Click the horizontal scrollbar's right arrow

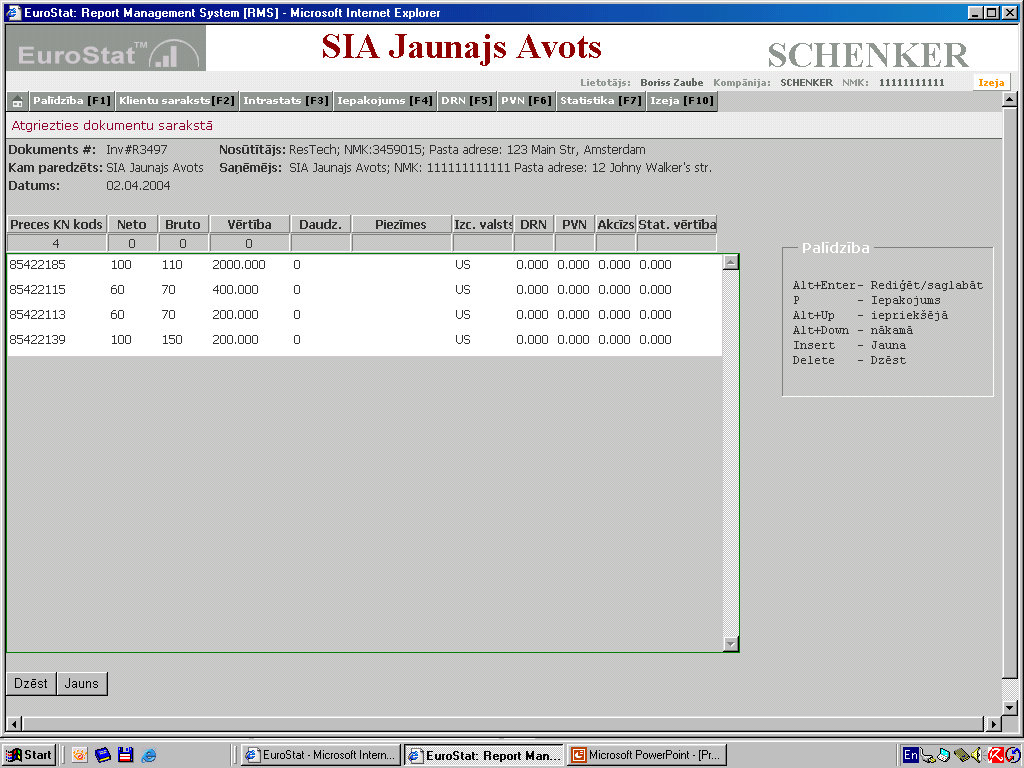pos(993,724)
